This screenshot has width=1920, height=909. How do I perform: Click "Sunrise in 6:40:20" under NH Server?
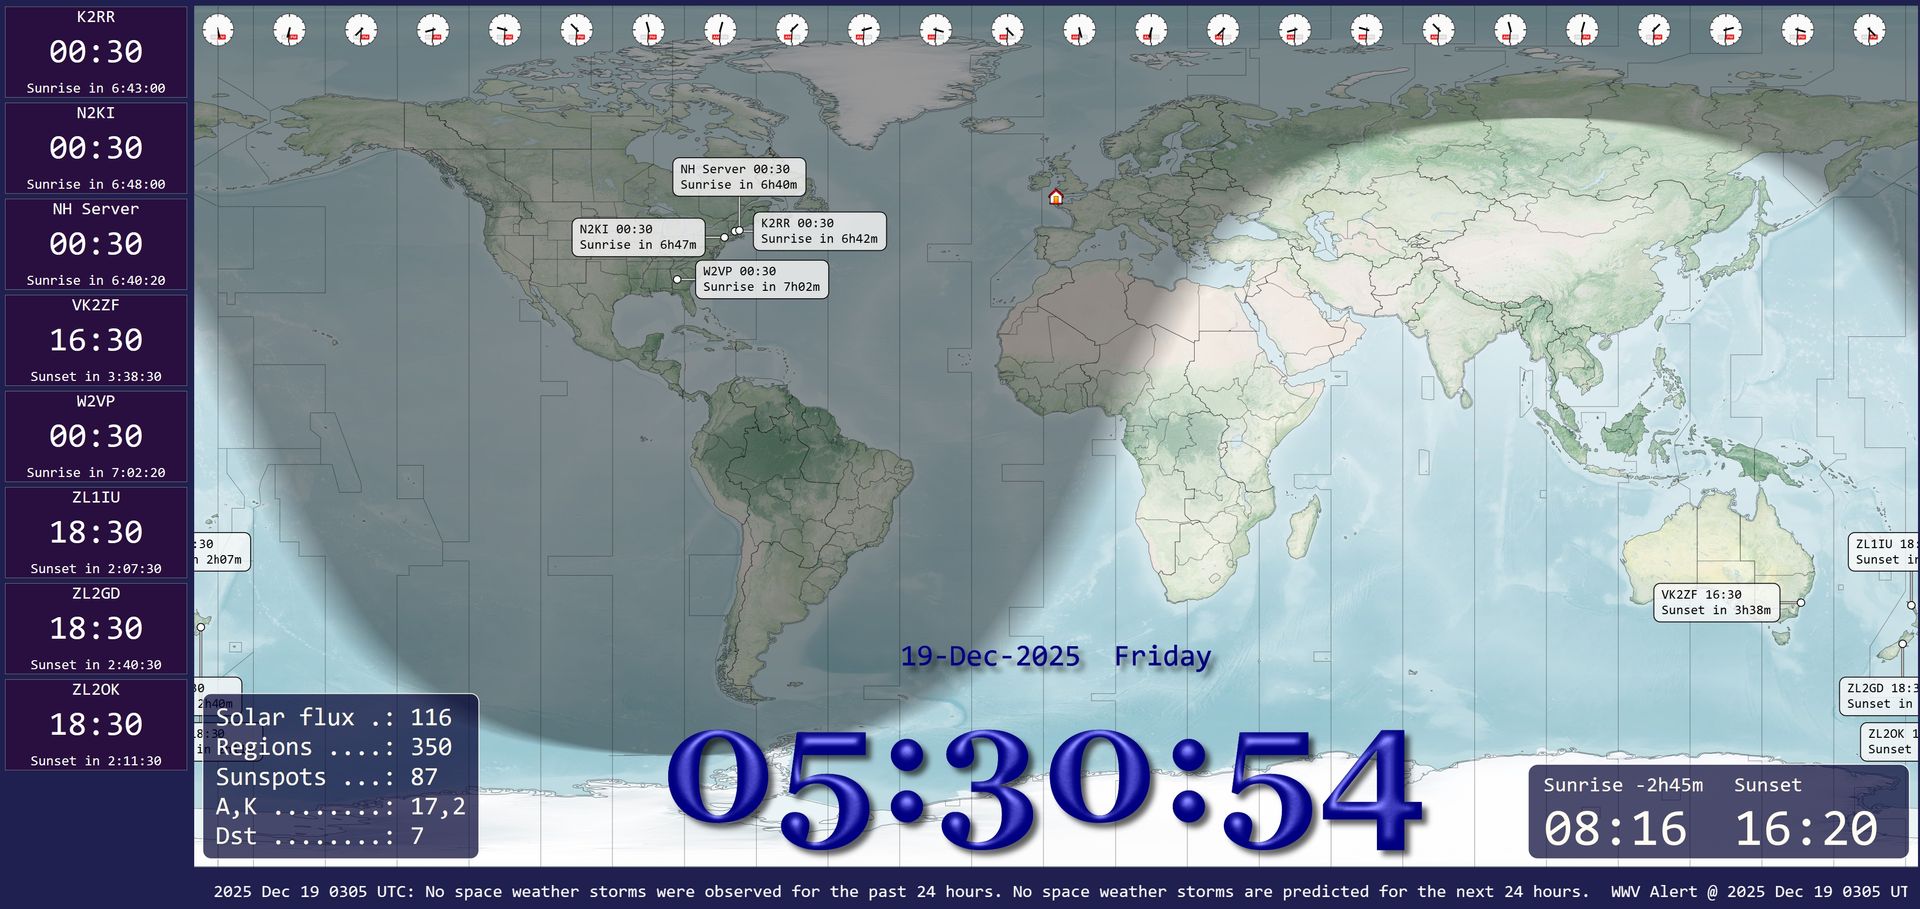pyautogui.click(x=96, y=280)
